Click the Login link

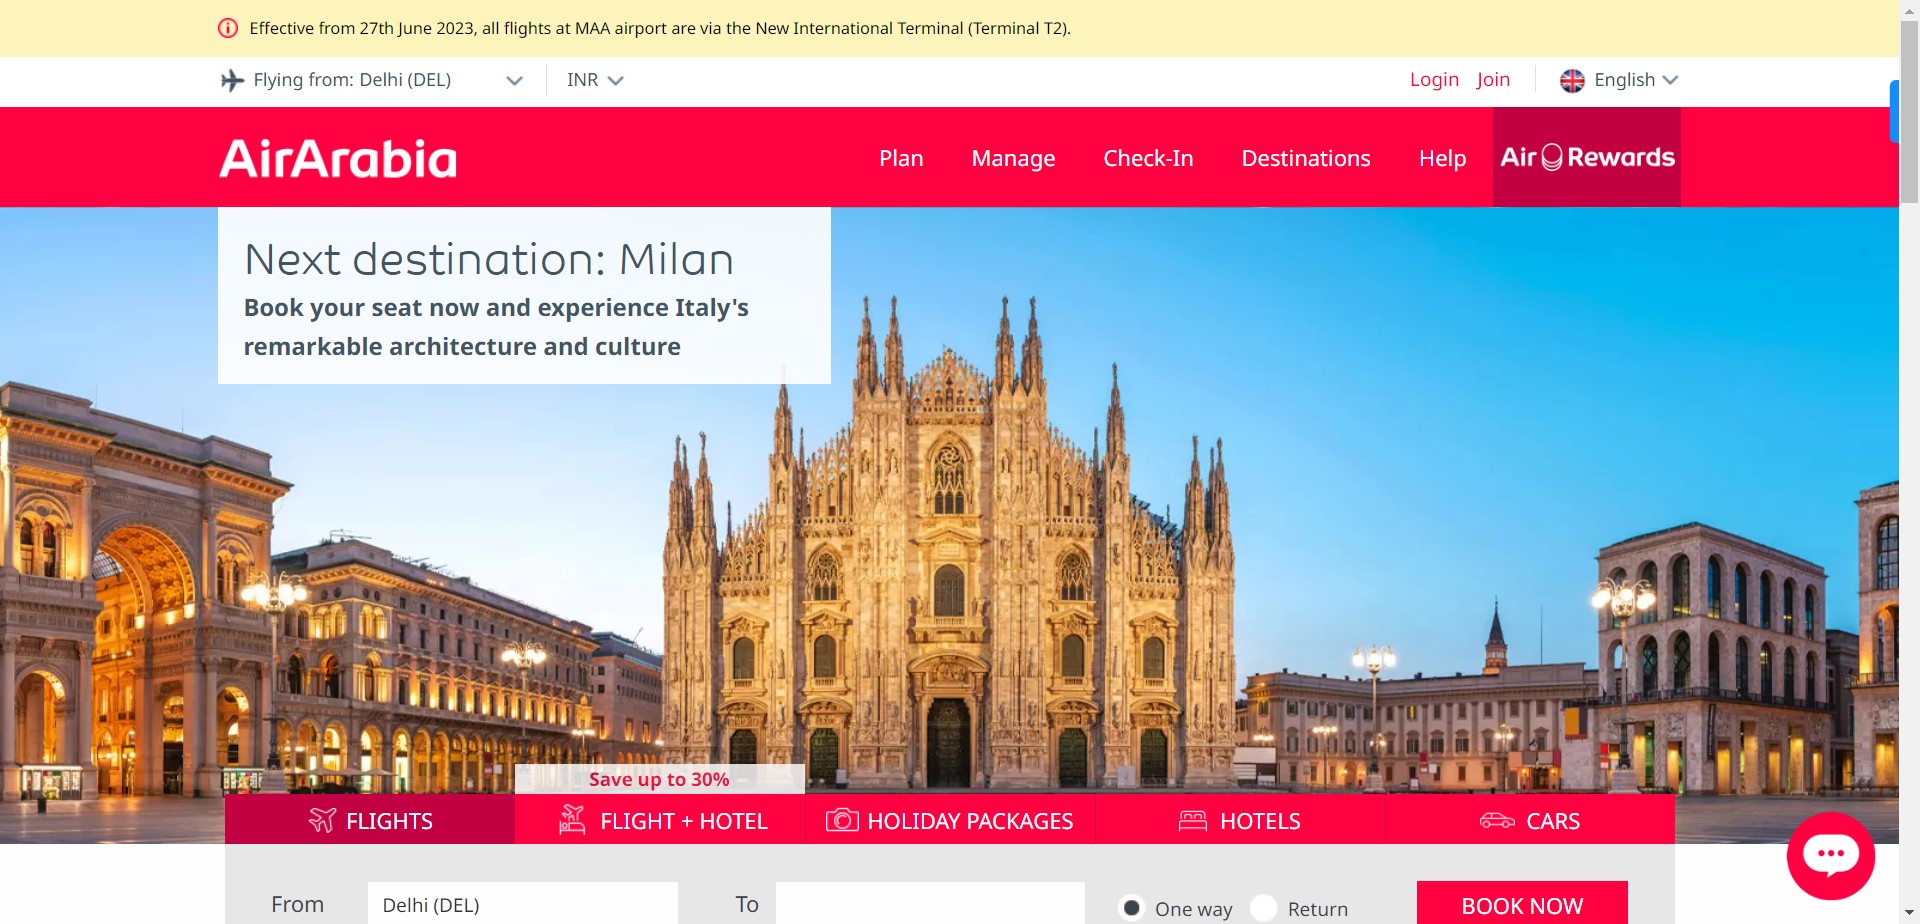click(x=1434, y=80)
